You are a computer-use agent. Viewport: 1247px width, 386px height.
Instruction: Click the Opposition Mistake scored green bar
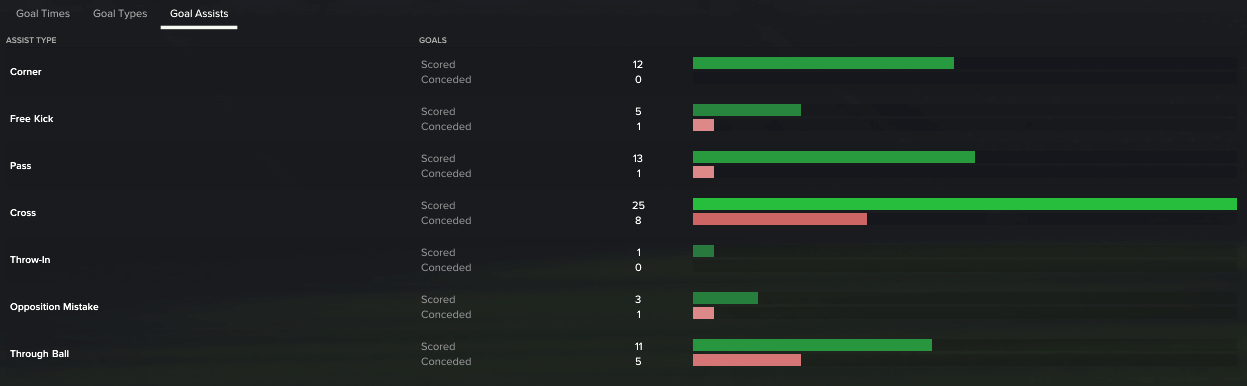coord(725,298)
